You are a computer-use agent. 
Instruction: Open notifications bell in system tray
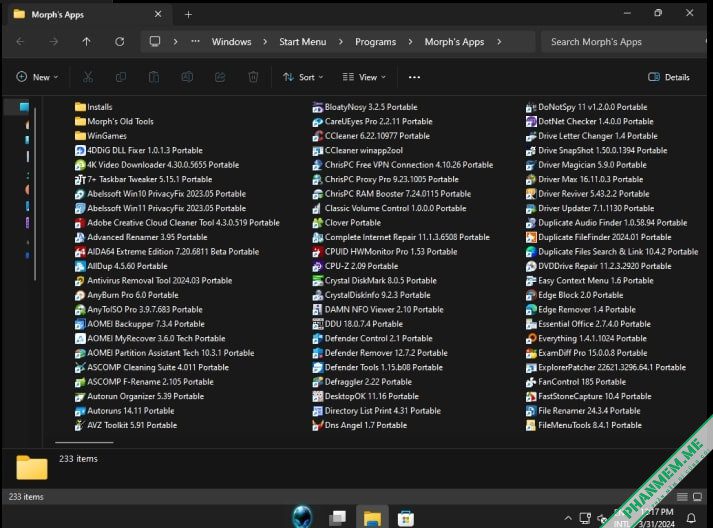tap(691, 518)
